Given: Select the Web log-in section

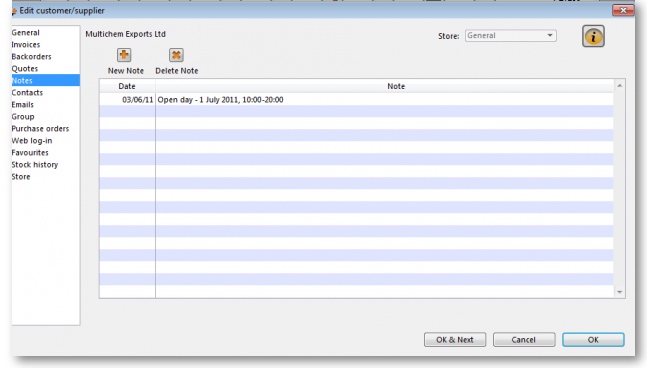Looking at the screenshot, I should (x=32, y=140).
